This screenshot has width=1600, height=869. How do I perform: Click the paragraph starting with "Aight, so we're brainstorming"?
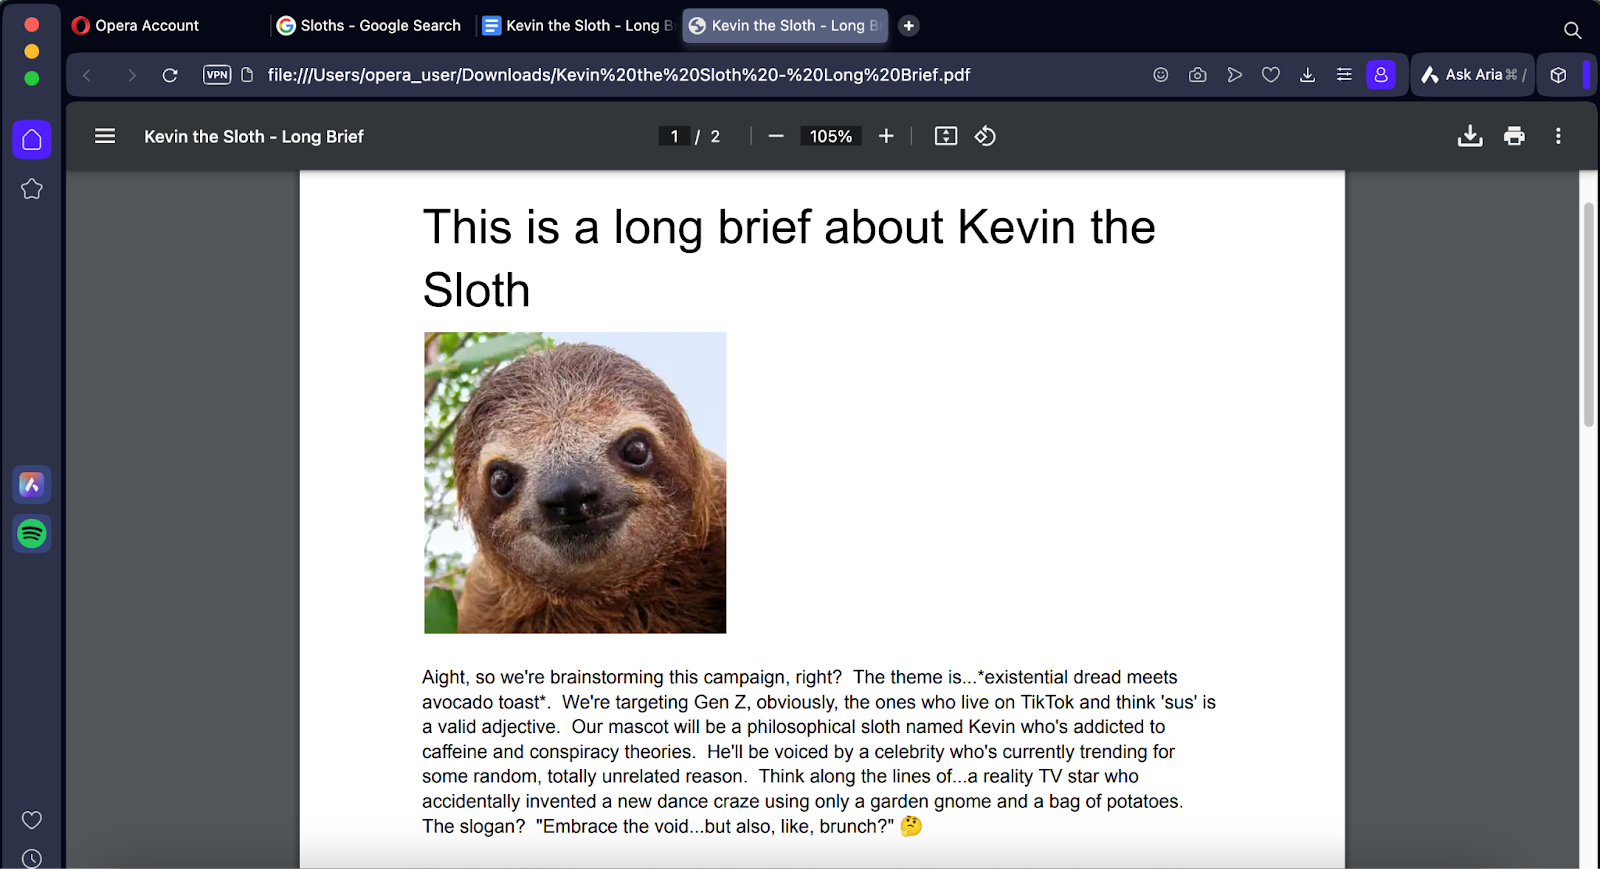[819, 752]
